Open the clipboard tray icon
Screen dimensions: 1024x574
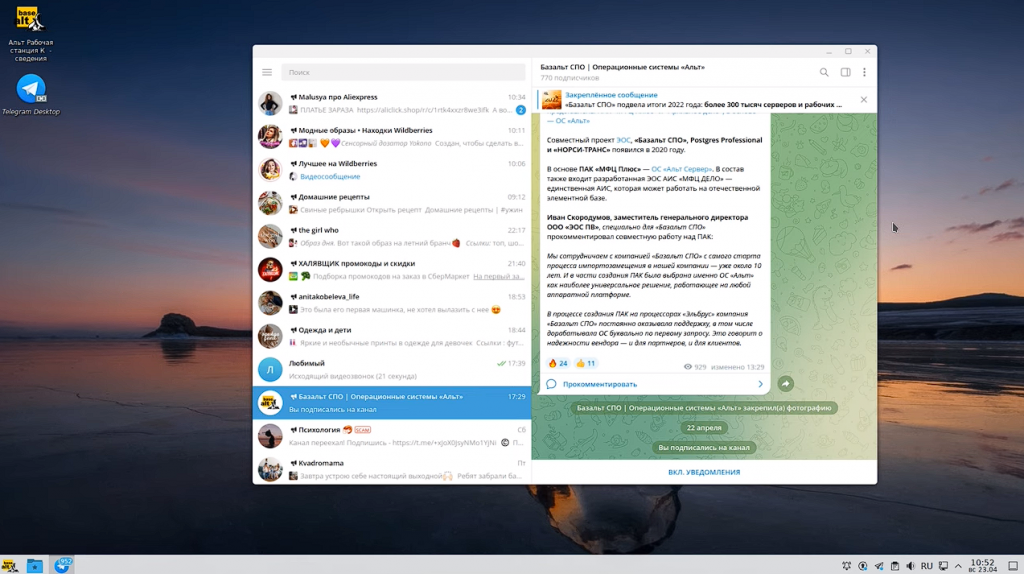coord(895,566)
